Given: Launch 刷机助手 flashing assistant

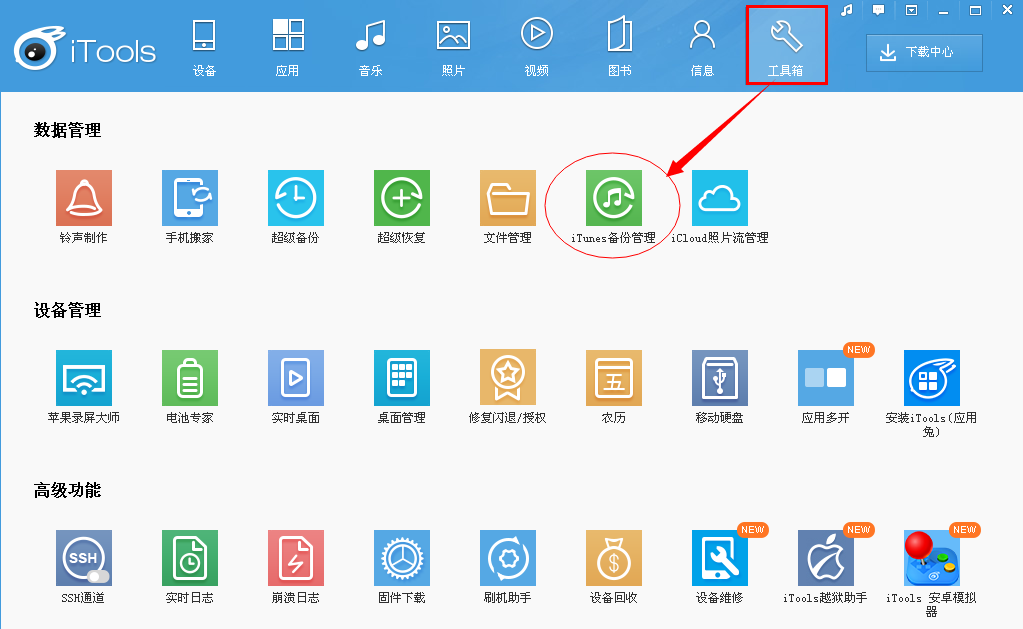Looking at the screenshot, I should [508, 558].
